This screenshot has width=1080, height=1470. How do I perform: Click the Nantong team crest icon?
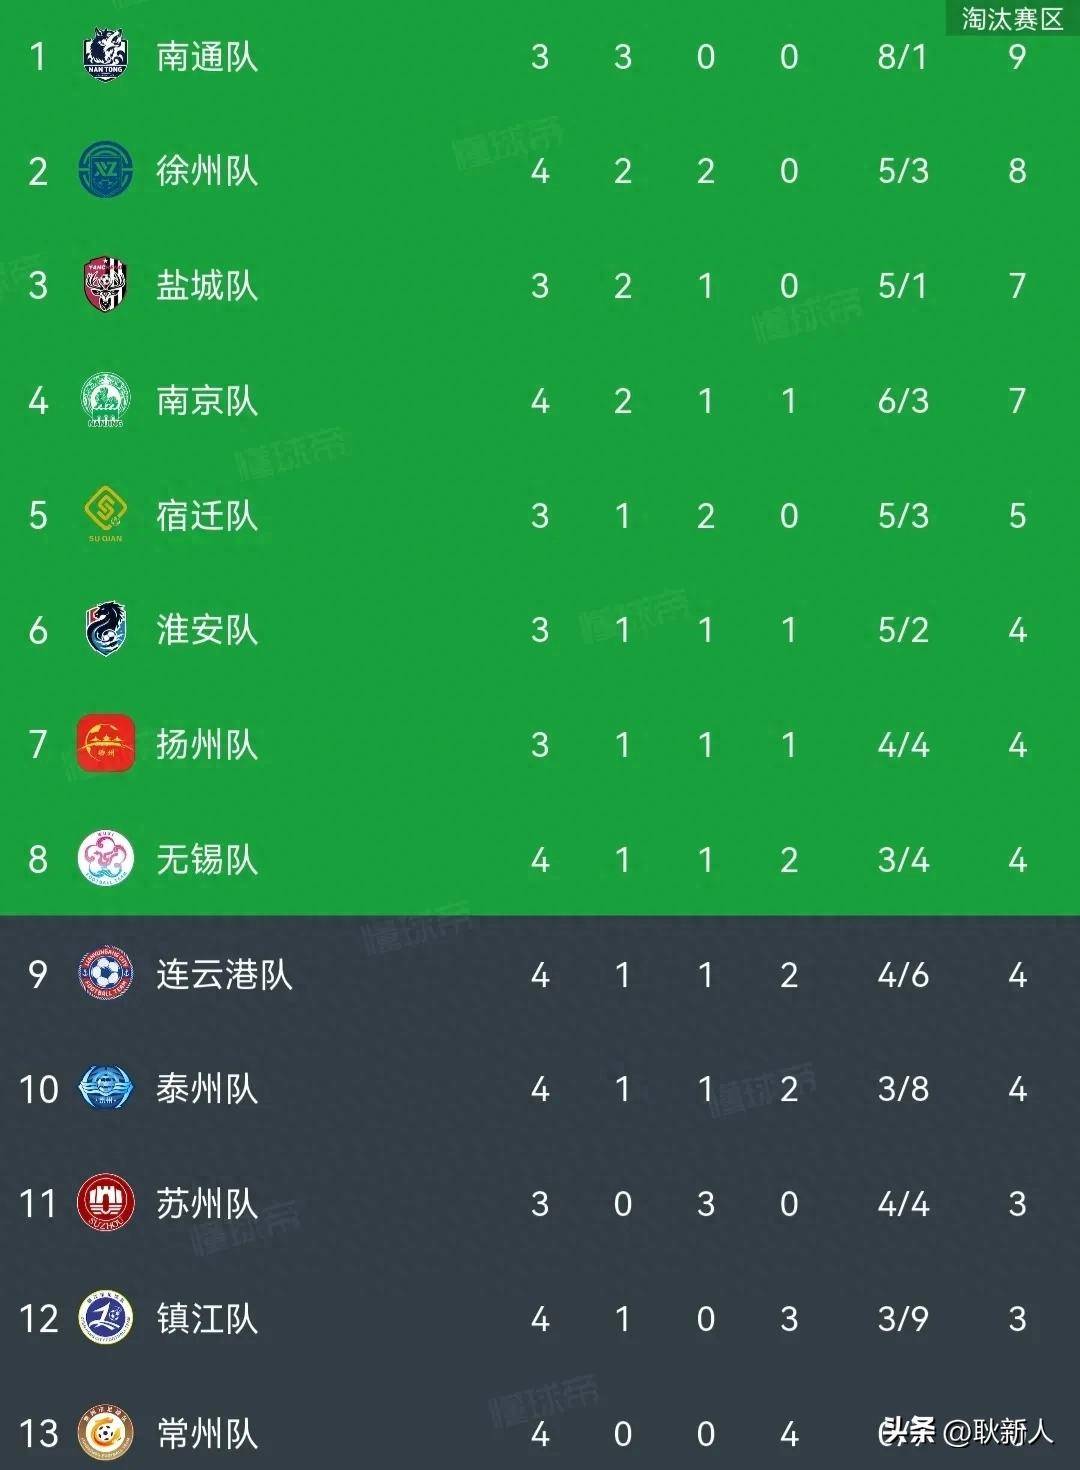click(x=105, y=56)
